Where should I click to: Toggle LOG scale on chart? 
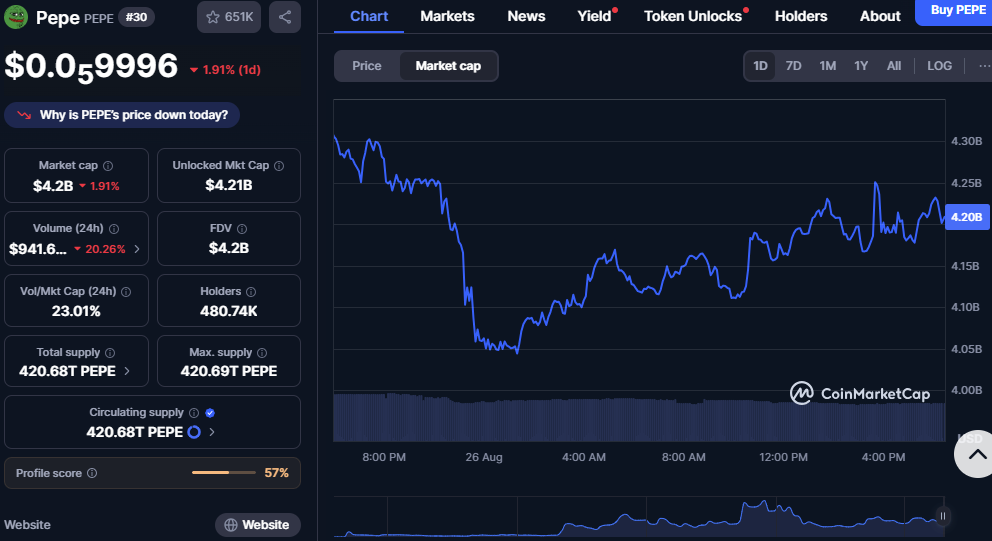pyautogui.click(x=939, y=66)
